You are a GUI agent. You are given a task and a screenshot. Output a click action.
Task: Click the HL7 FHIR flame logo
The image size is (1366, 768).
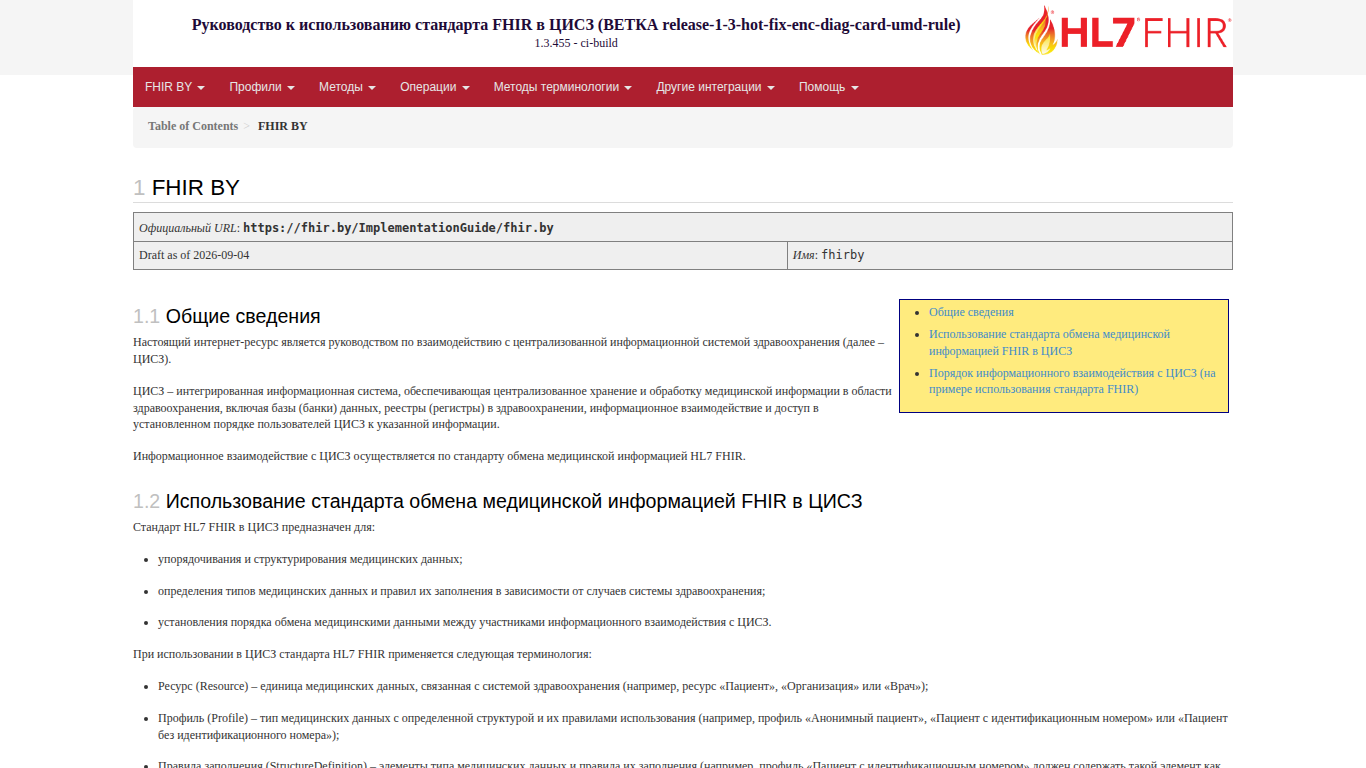(1128, 31)
